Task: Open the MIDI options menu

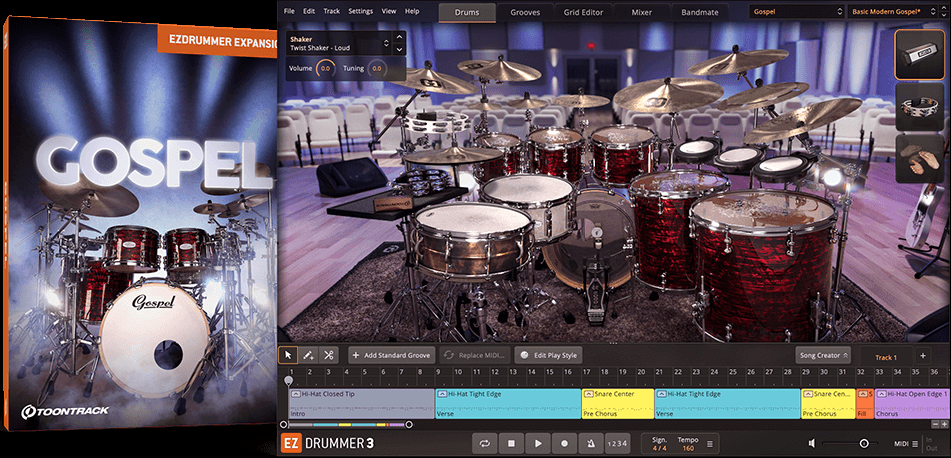Action: point(906,443)
